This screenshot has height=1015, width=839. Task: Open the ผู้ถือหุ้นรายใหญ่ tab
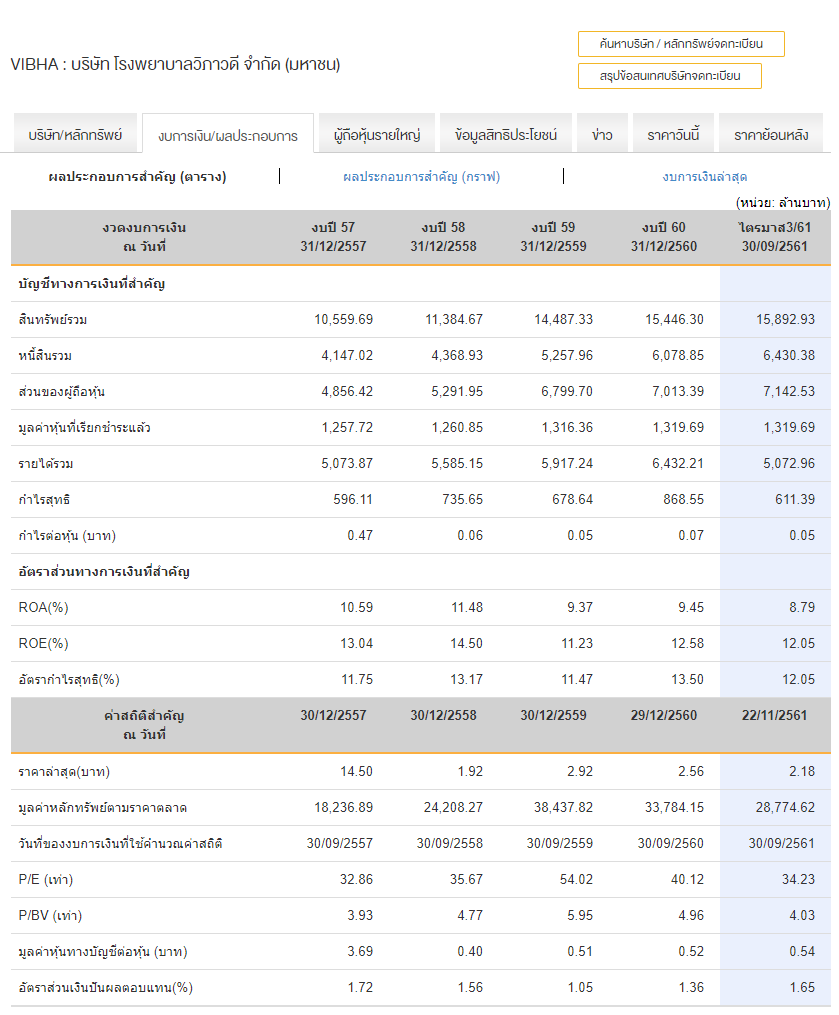(x=377, y=135)
